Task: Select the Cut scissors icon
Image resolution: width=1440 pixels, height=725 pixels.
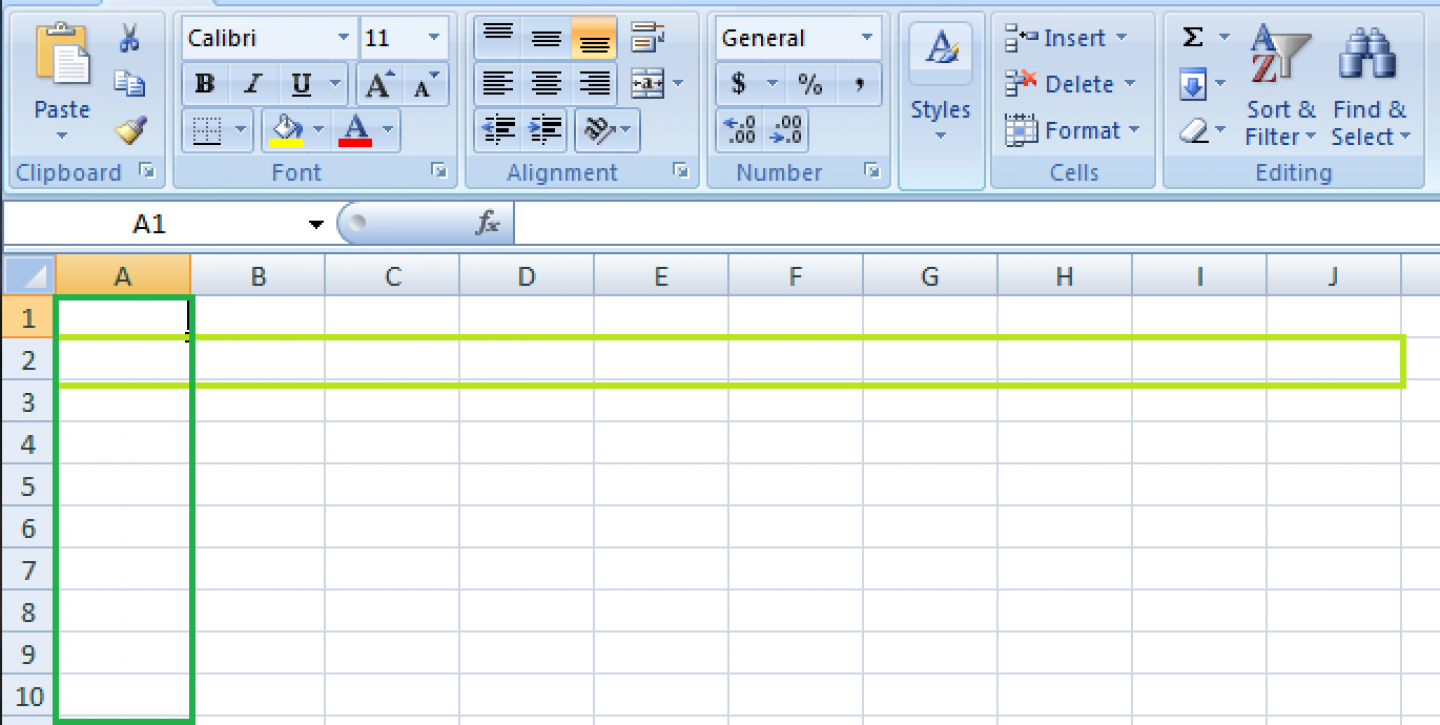Action: [x=131, y=36]
